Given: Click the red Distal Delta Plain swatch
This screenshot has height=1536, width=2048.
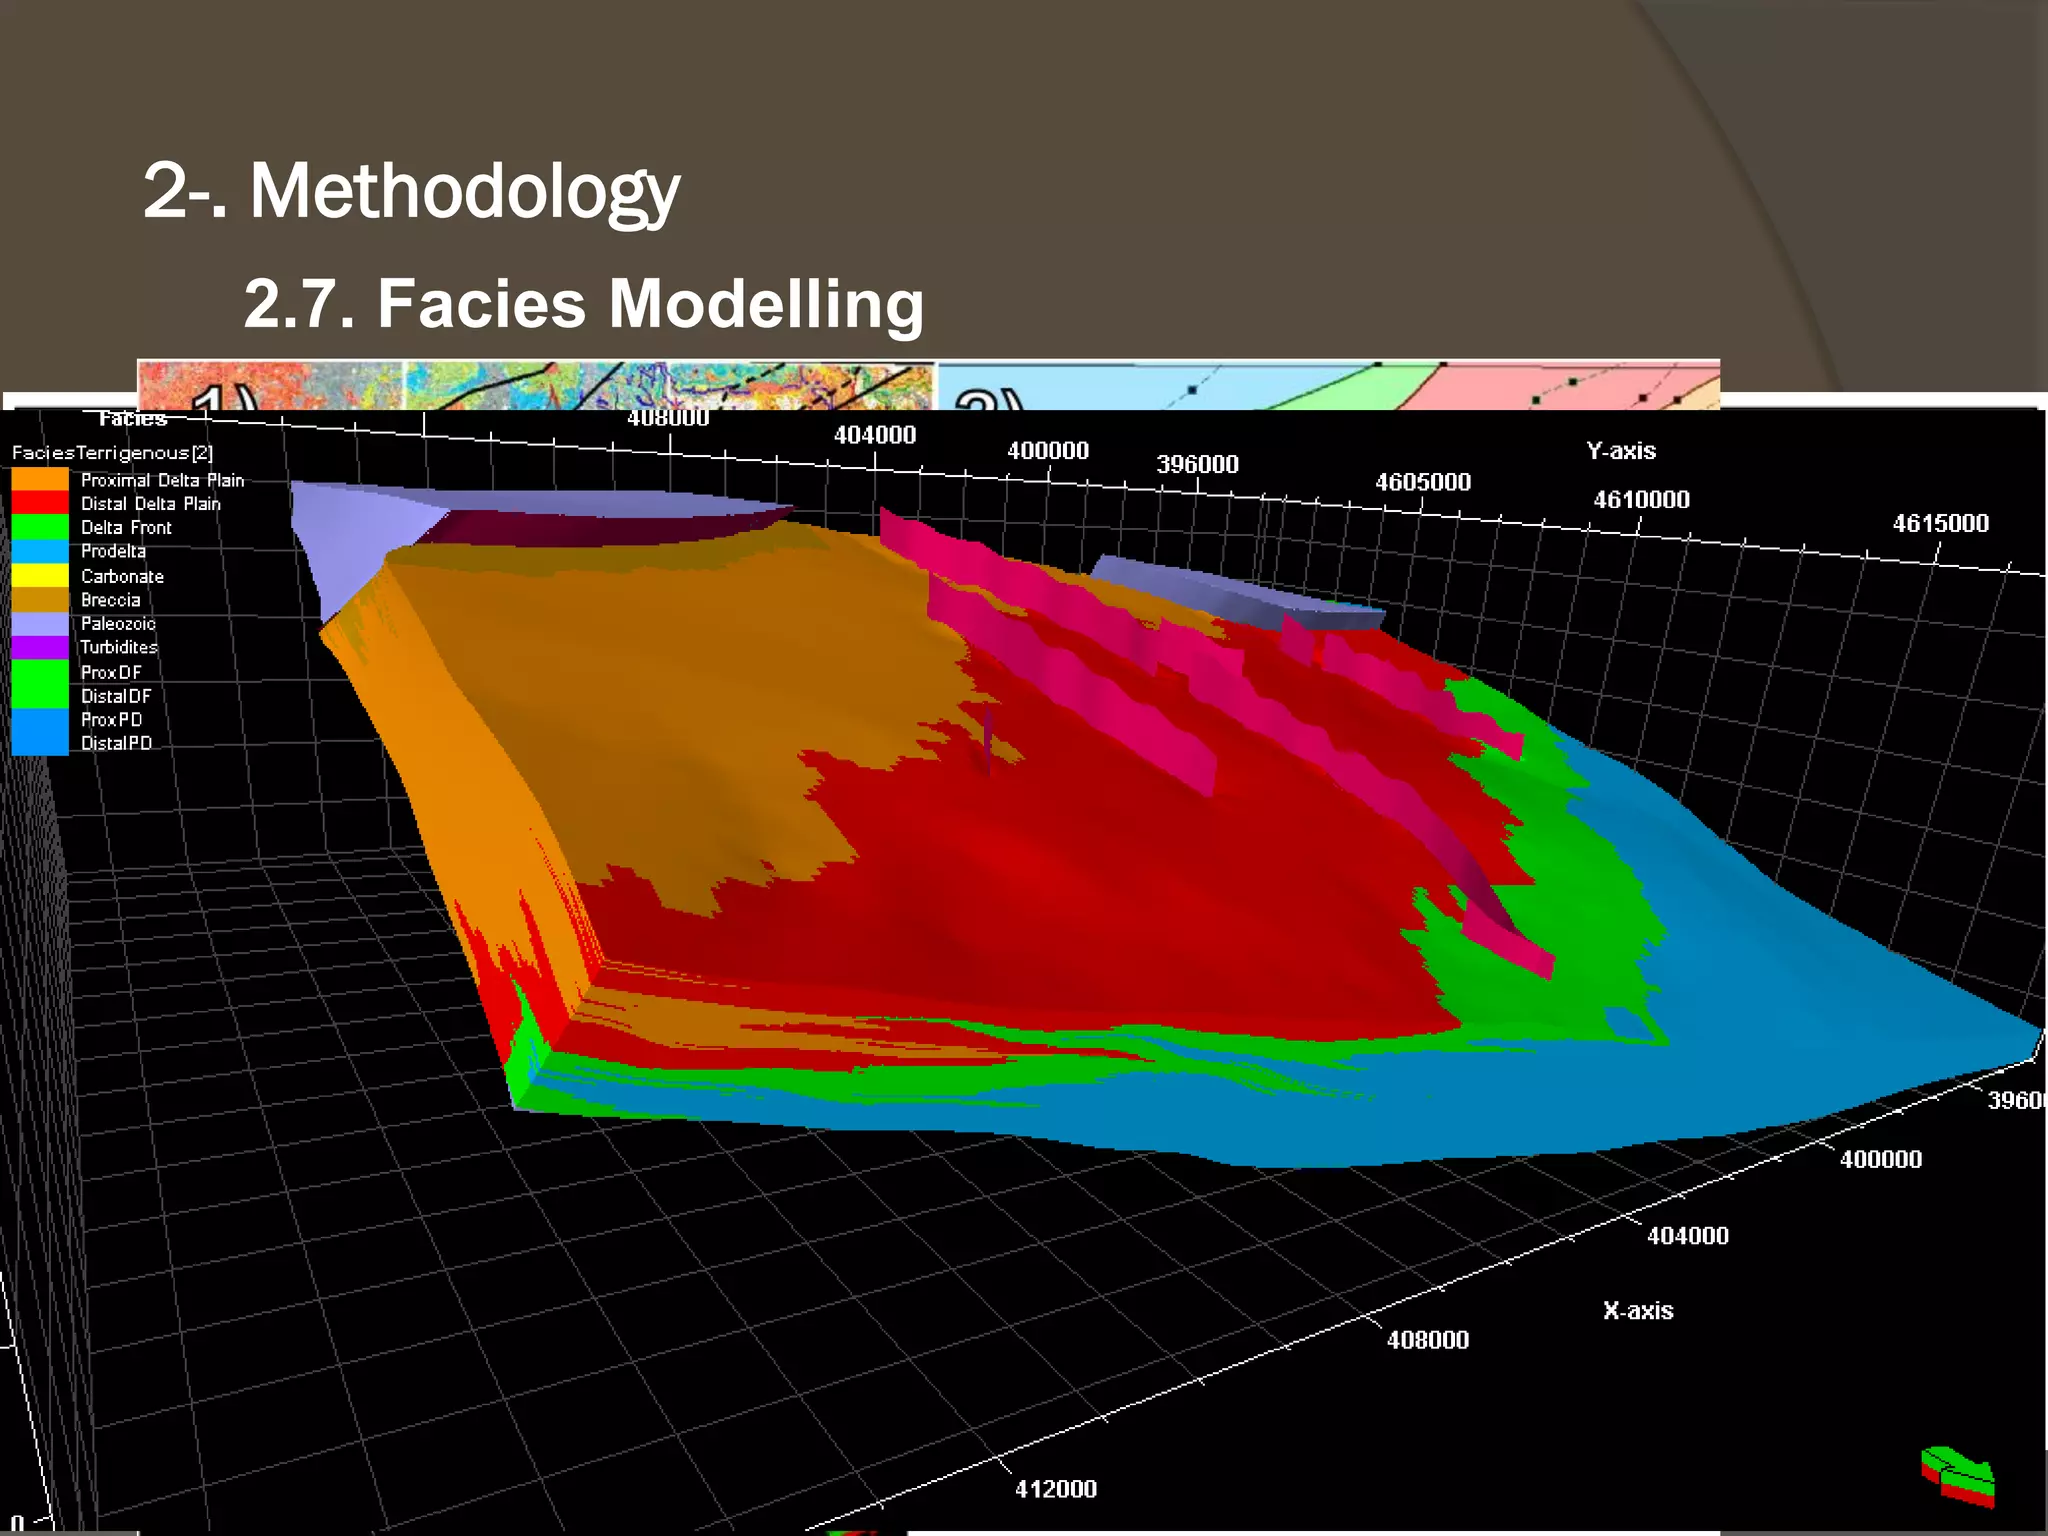Looking at the screenshot, I should pos(40,504).
